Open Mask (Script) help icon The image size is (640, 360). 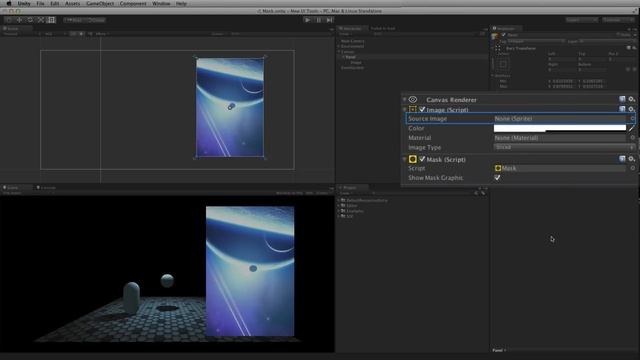(x=622, y=159)
